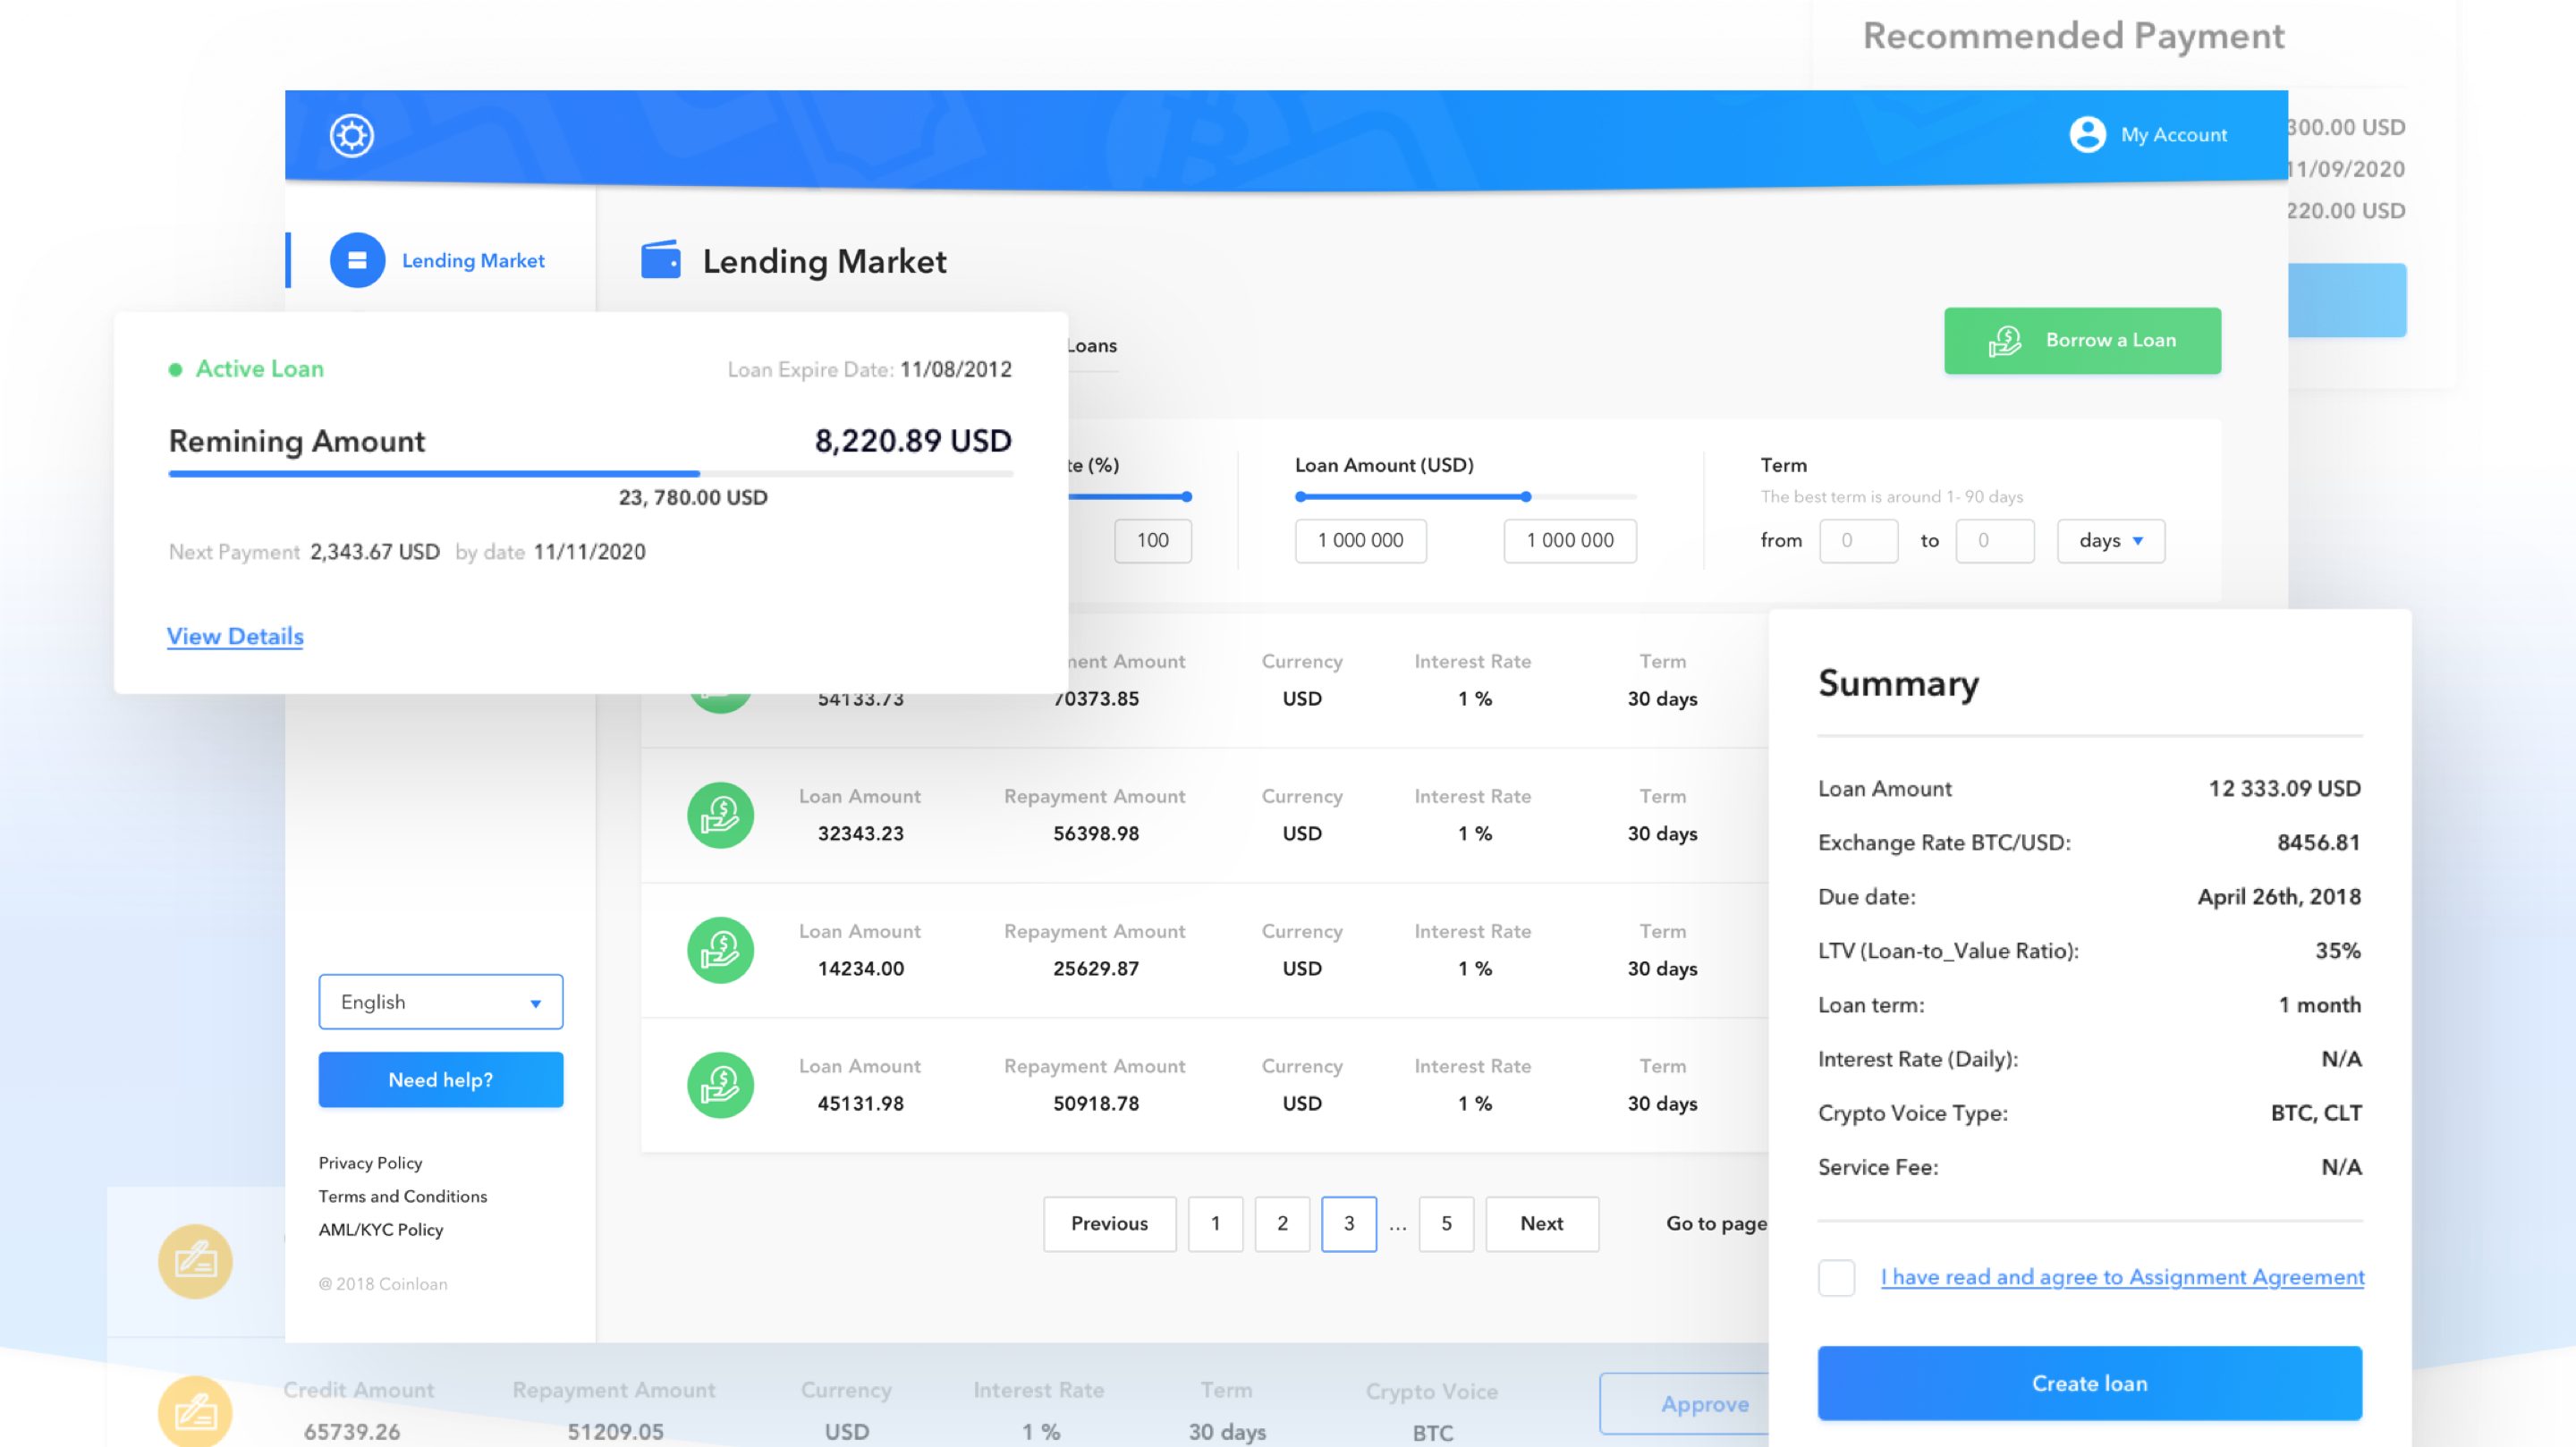Click the interest rate slider handle

(x=1187, y=497)
